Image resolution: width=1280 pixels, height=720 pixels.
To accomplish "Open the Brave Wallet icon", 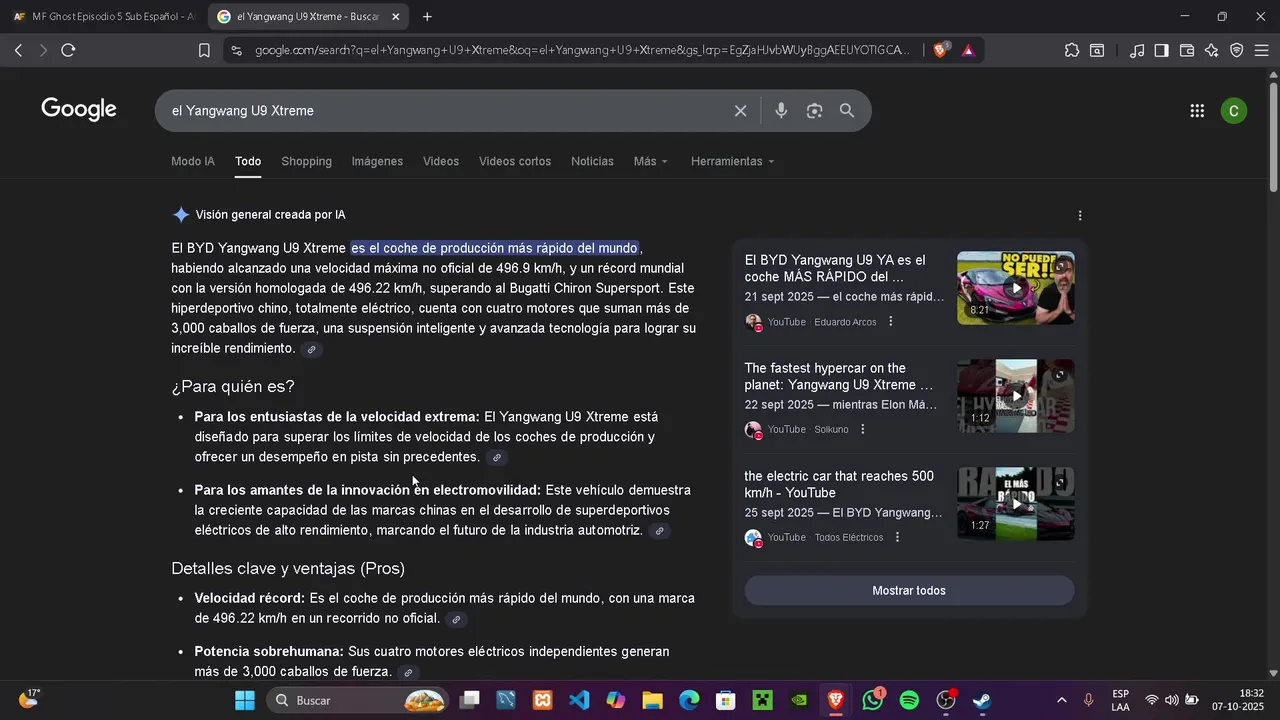I will [x=1187, y=50].
